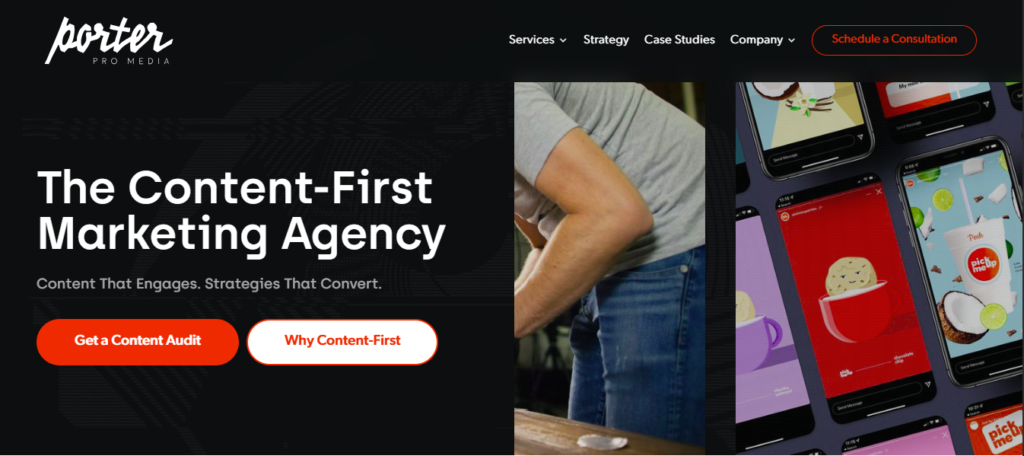The image size is (1024, 456).
Task: Click the man in jeans video thumbnail
Action: [609, 268]
